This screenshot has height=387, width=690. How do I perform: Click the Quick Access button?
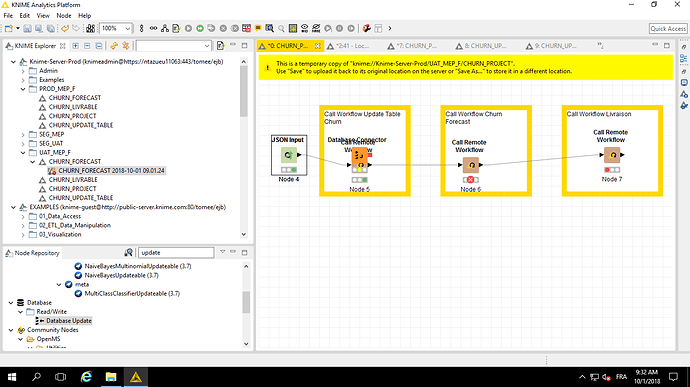tap(668, 29)
